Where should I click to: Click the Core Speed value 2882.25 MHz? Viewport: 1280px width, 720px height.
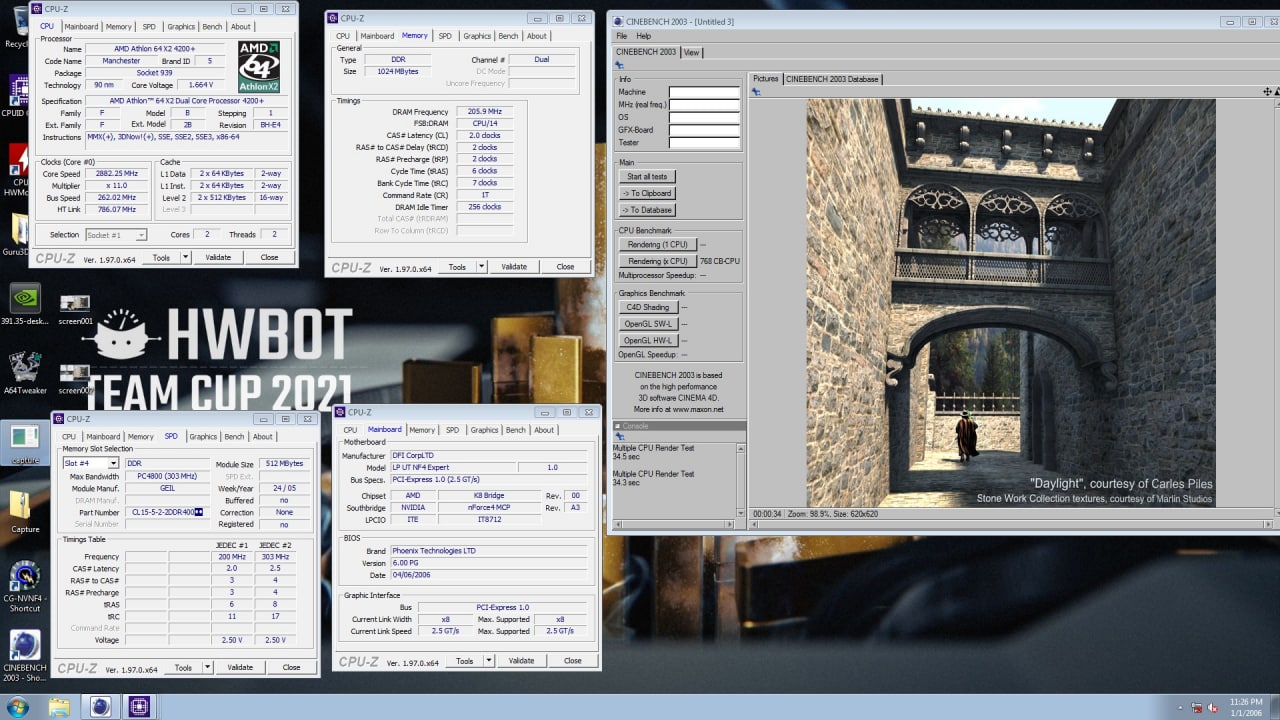[x=119, y=174]
